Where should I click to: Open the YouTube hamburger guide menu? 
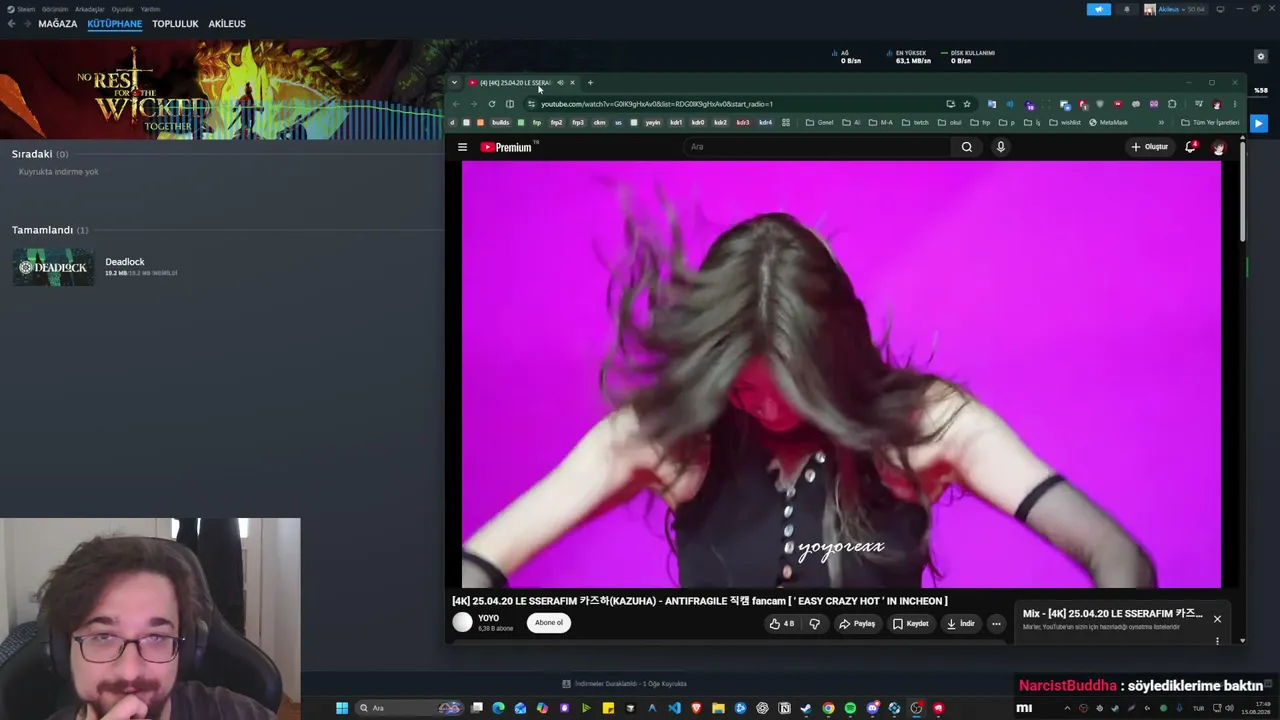coord(462,147)
